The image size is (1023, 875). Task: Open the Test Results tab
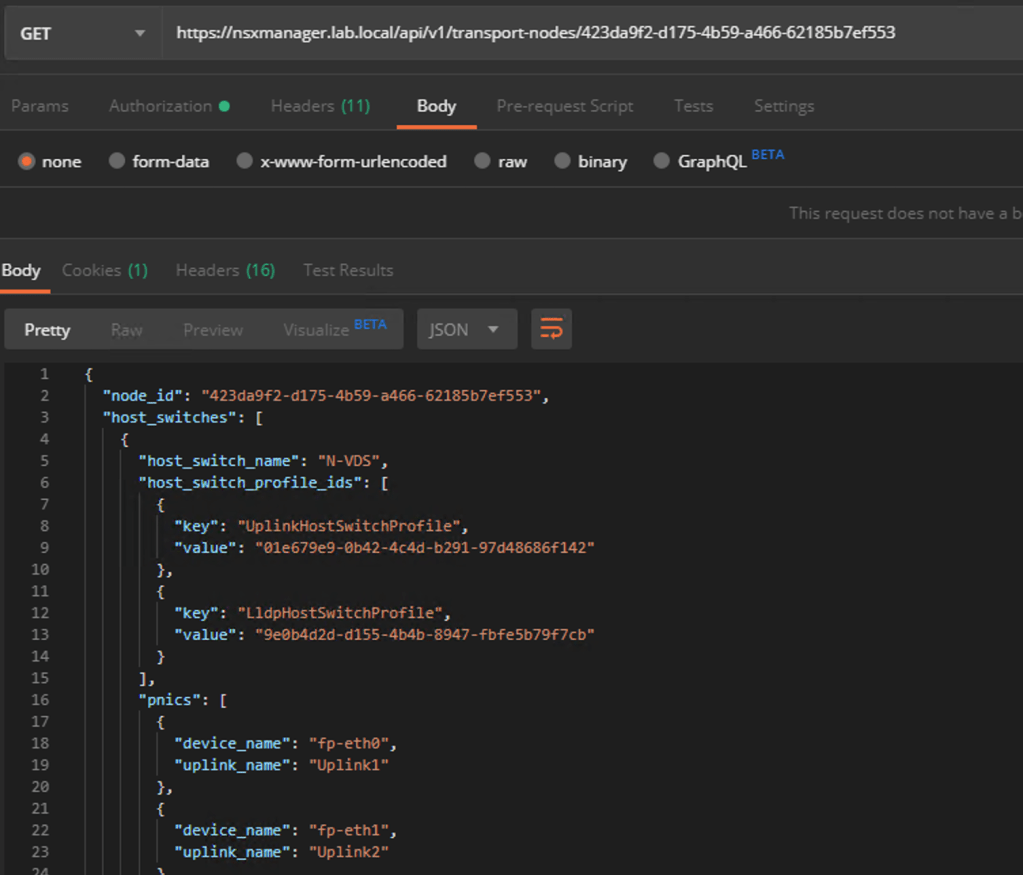[x=348, y=270]
